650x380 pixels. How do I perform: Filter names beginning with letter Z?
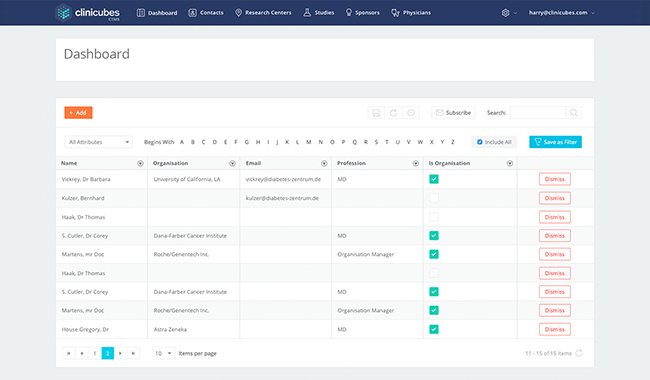pos(453,142)
